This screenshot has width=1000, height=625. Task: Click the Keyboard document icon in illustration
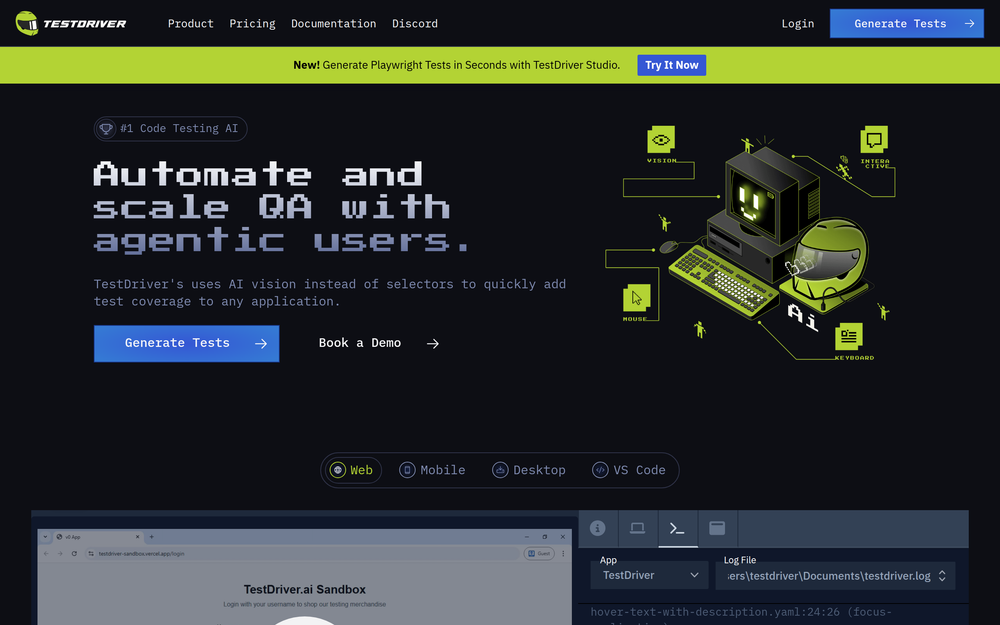pyautogui.click(x=849, y=336)
